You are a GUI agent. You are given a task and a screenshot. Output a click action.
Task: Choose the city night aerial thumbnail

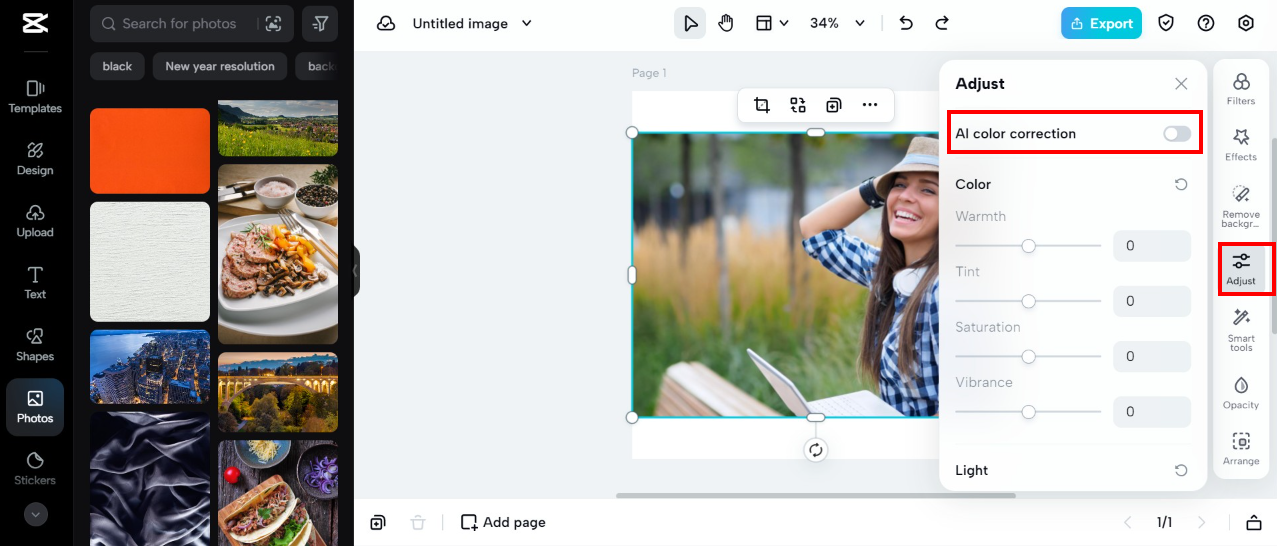click(150, 367)
